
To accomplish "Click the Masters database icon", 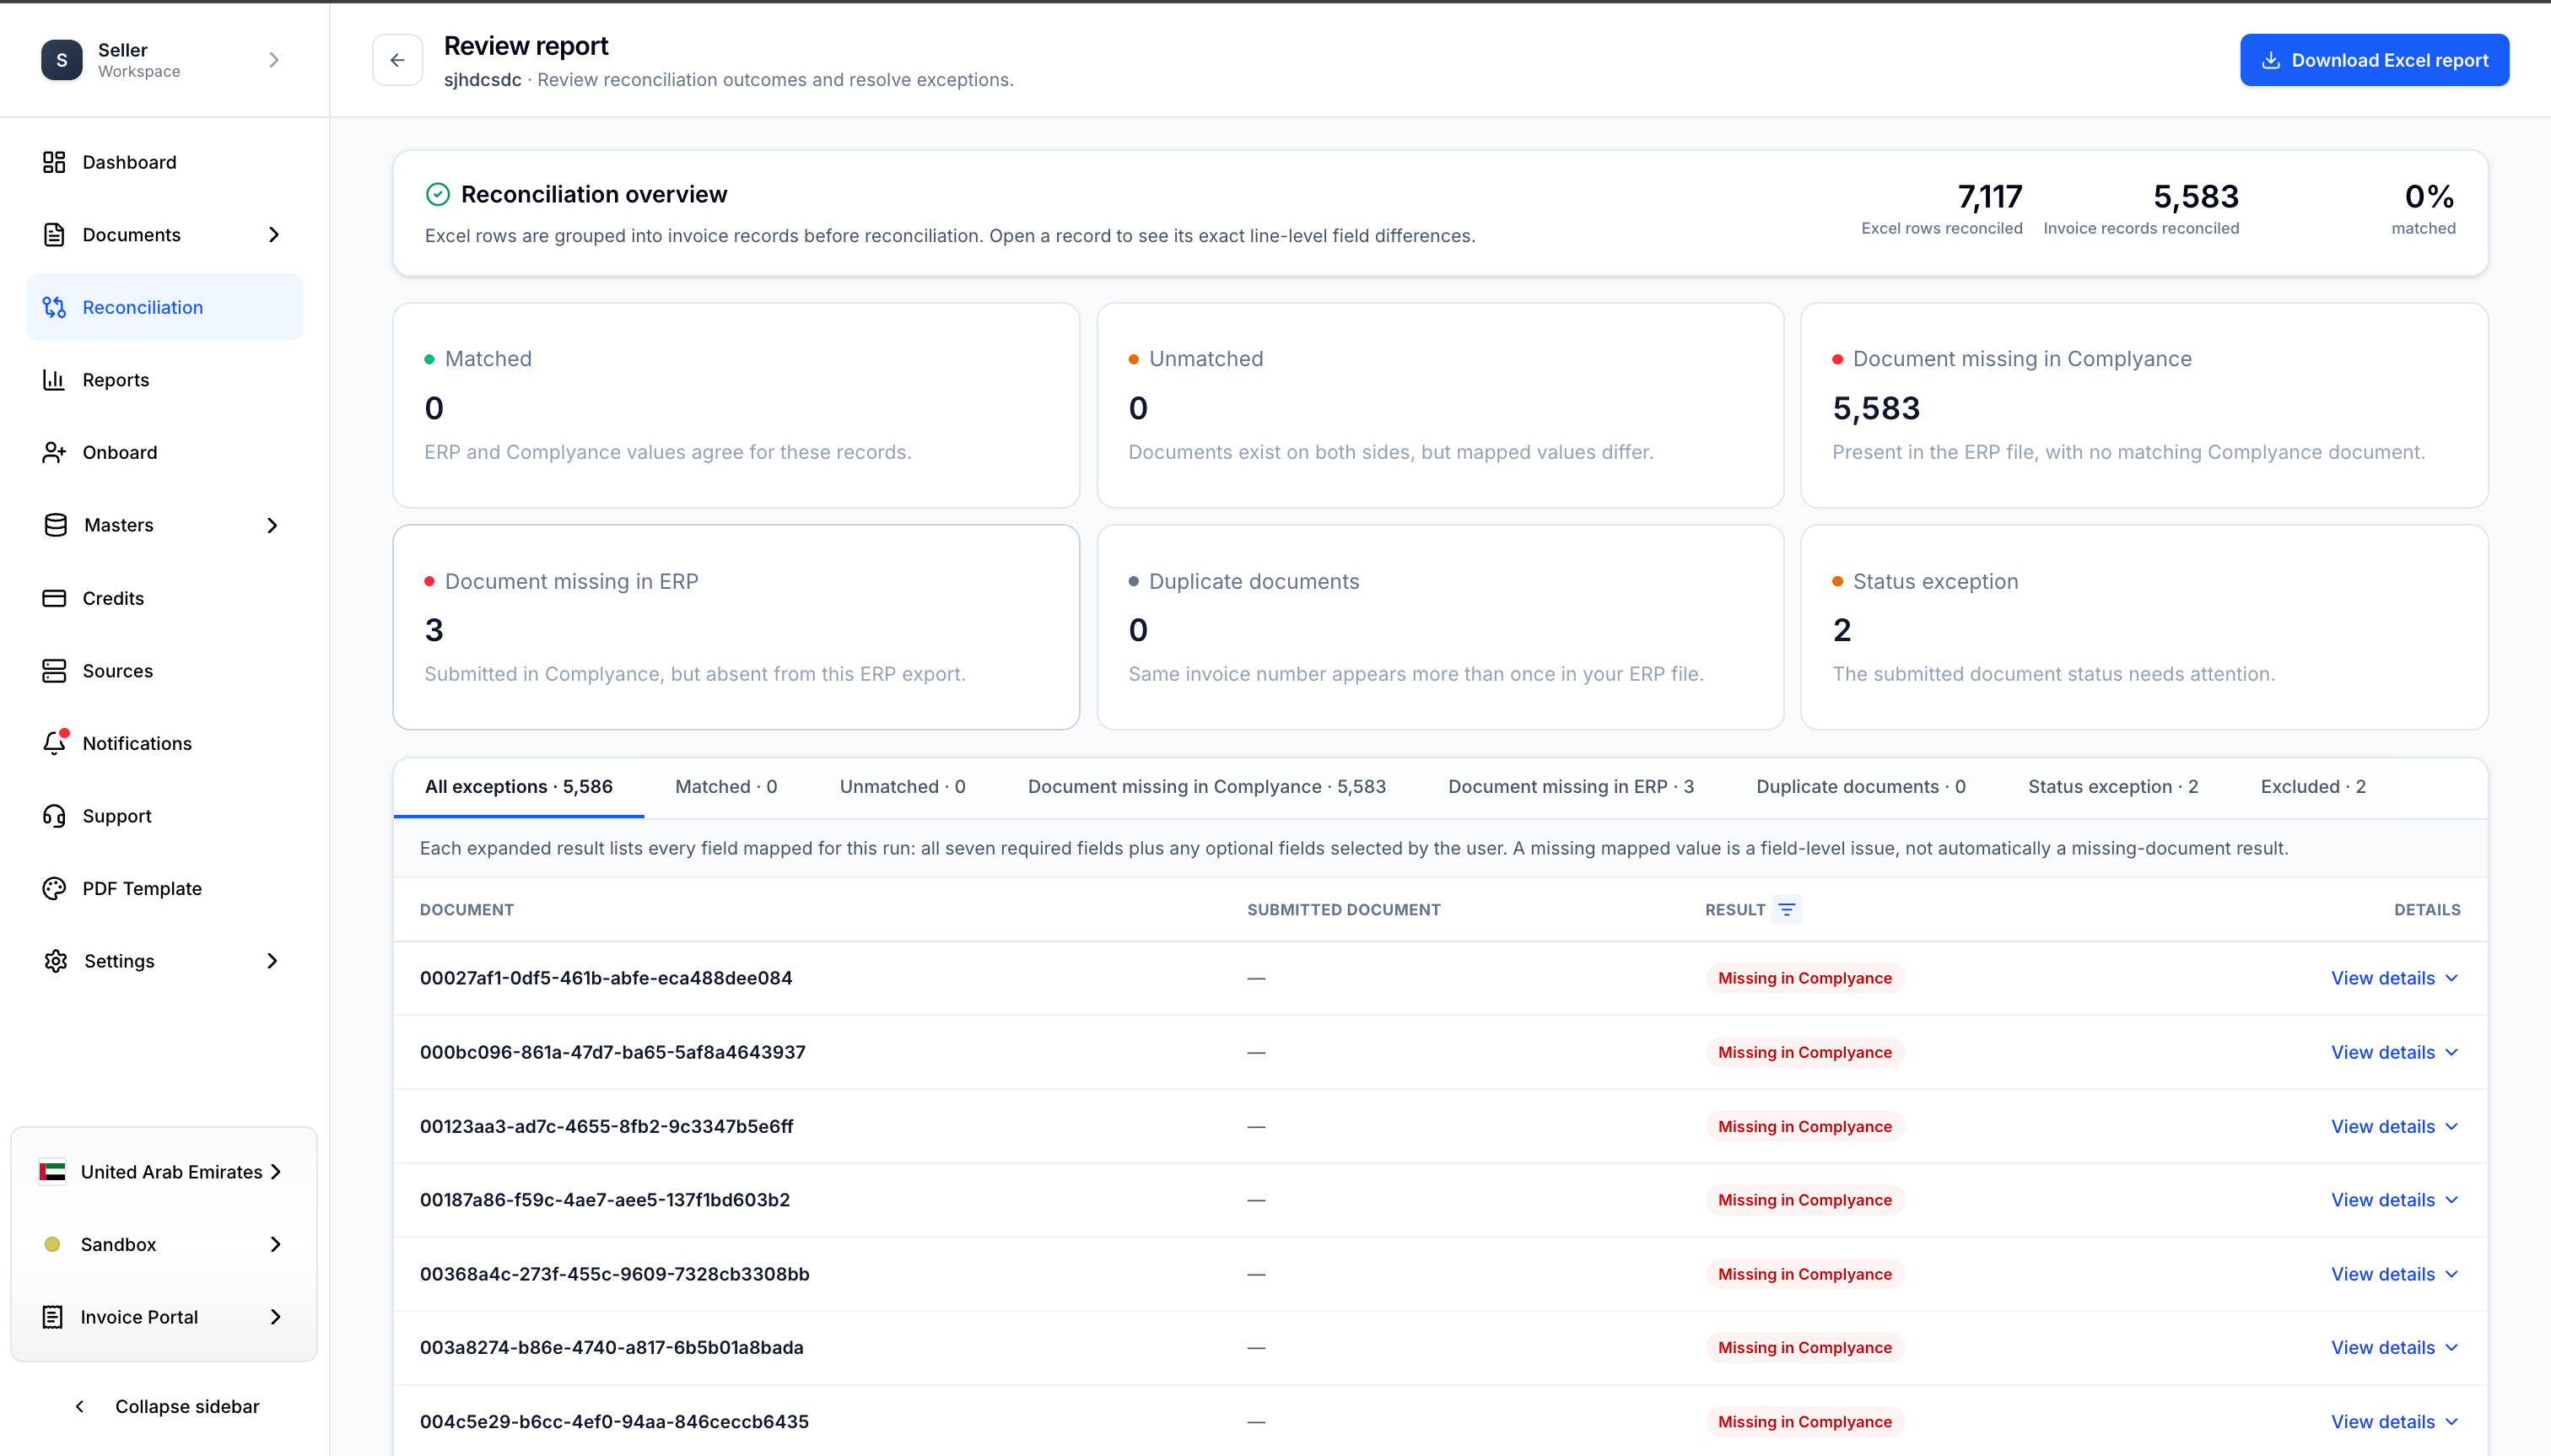I will (x=56, y=525).
